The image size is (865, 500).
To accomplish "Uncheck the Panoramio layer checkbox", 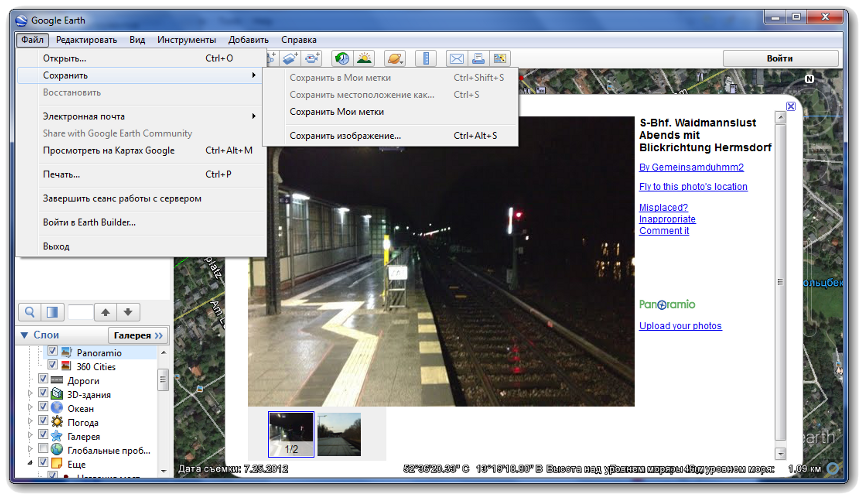I will point(54,352).
